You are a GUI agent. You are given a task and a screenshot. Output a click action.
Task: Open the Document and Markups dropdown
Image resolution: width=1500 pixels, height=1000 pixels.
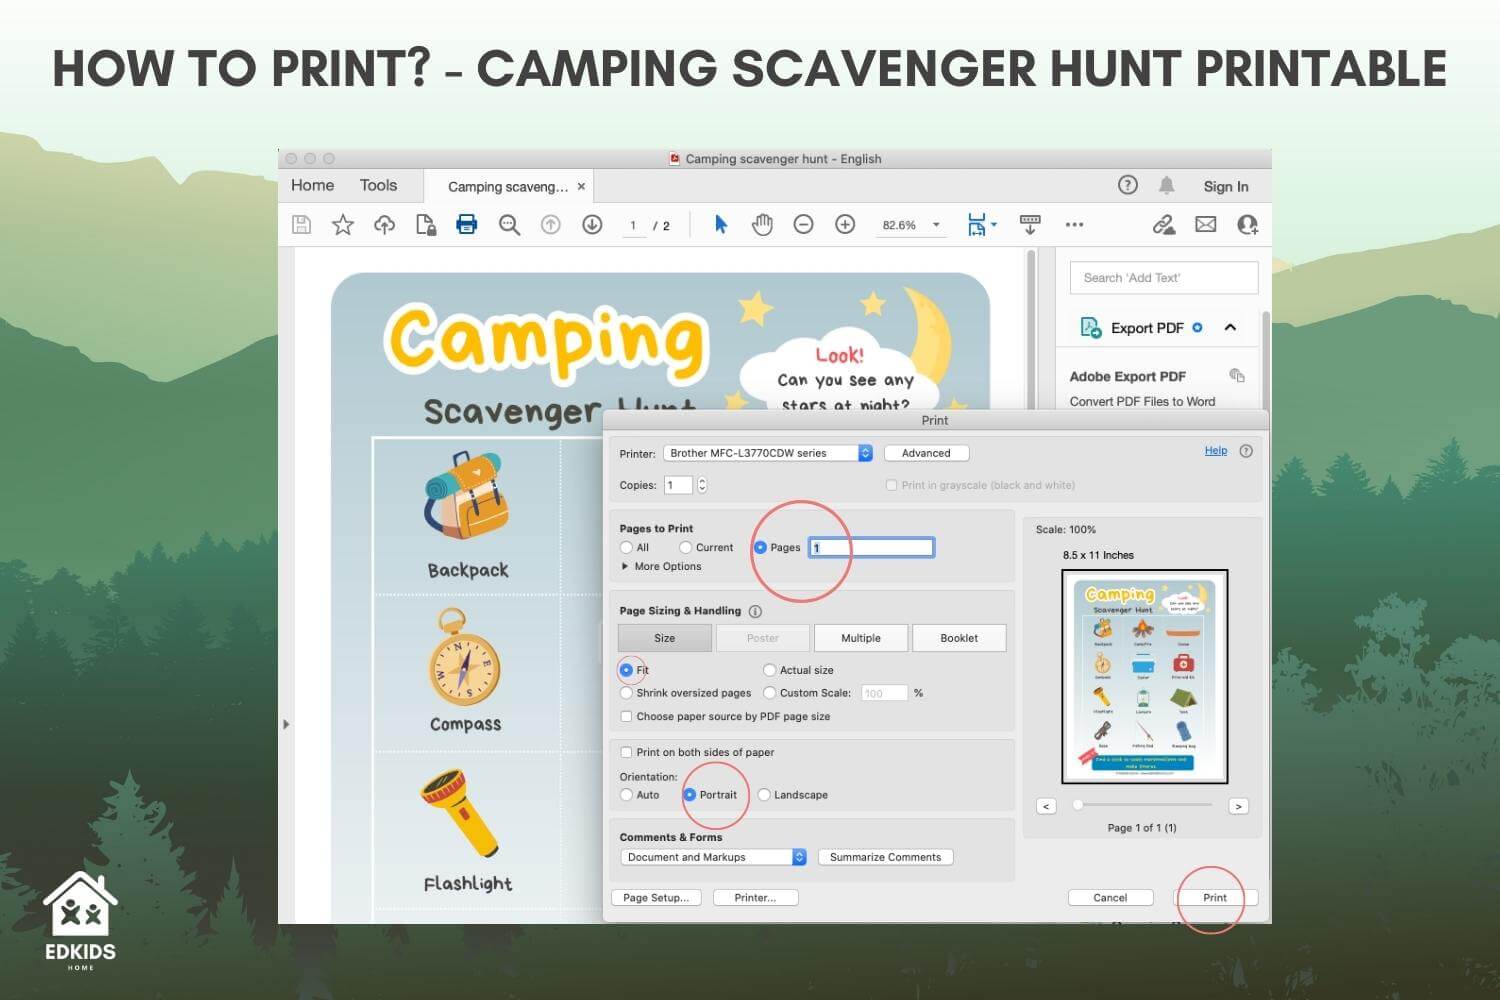pyautogui.click(x=712, y=856)
